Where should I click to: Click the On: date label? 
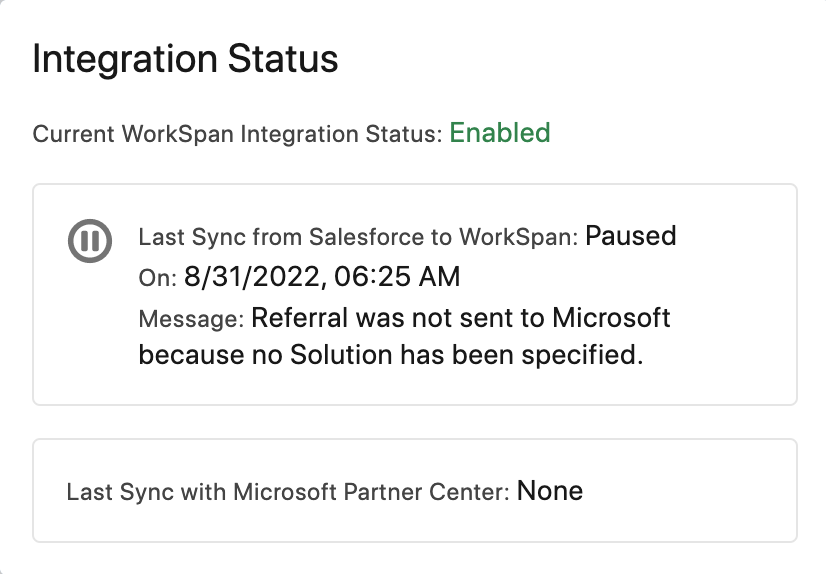coord(157,278)
